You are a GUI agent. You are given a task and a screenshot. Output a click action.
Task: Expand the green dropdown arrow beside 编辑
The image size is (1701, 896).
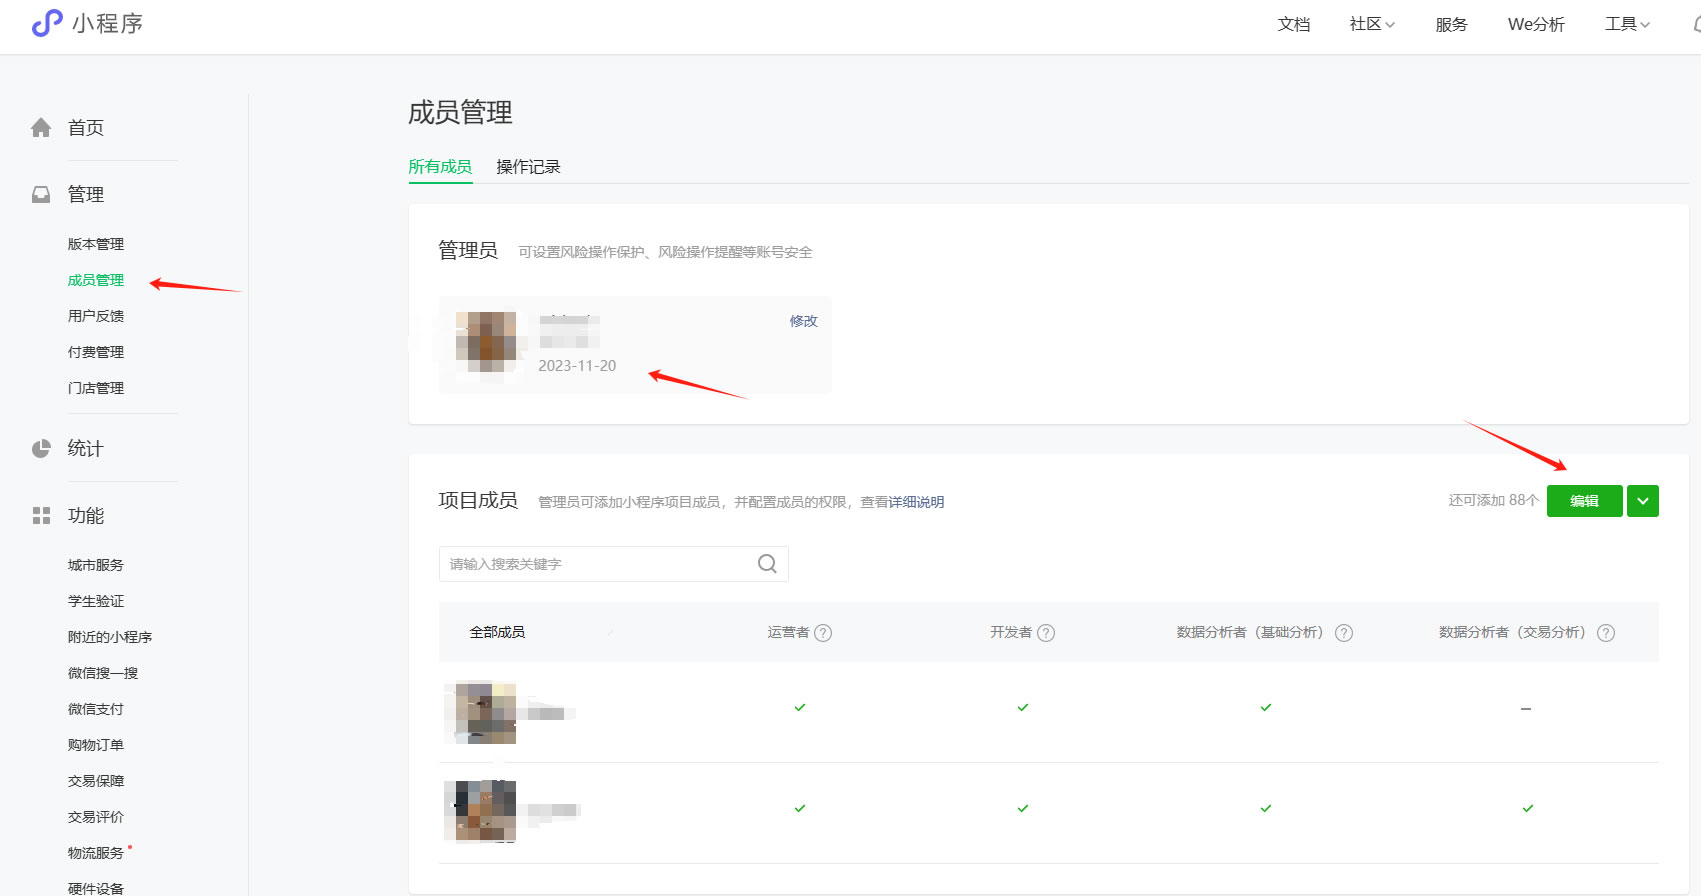(1642, 501)
